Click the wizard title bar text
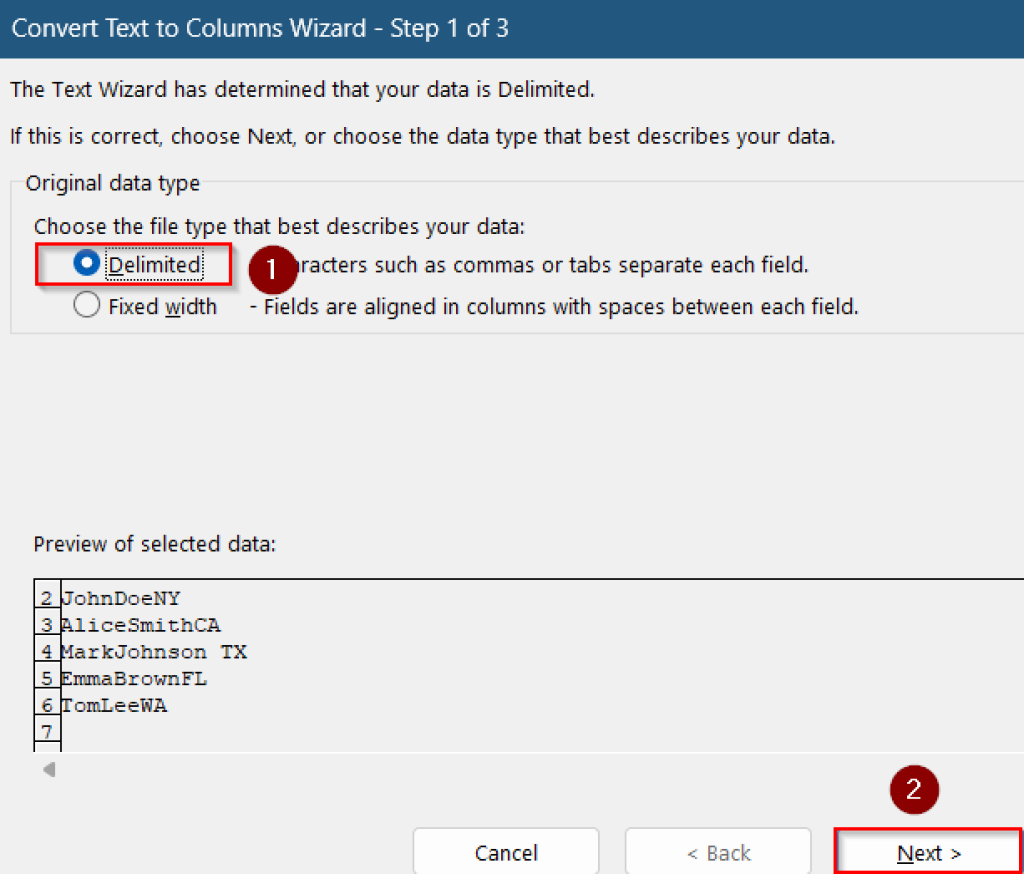 pos(258,28)
